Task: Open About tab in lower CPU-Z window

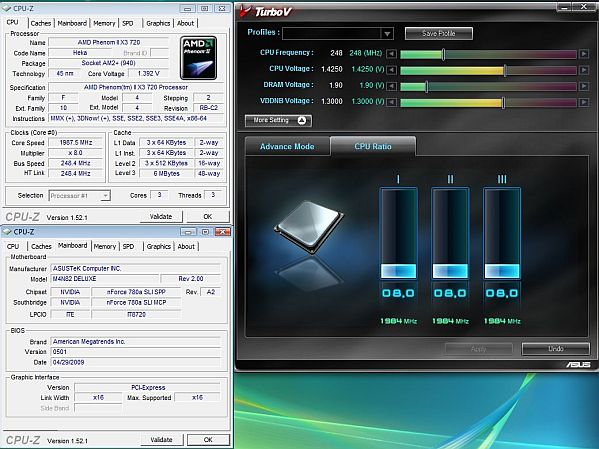Action: tap(186, 246)
